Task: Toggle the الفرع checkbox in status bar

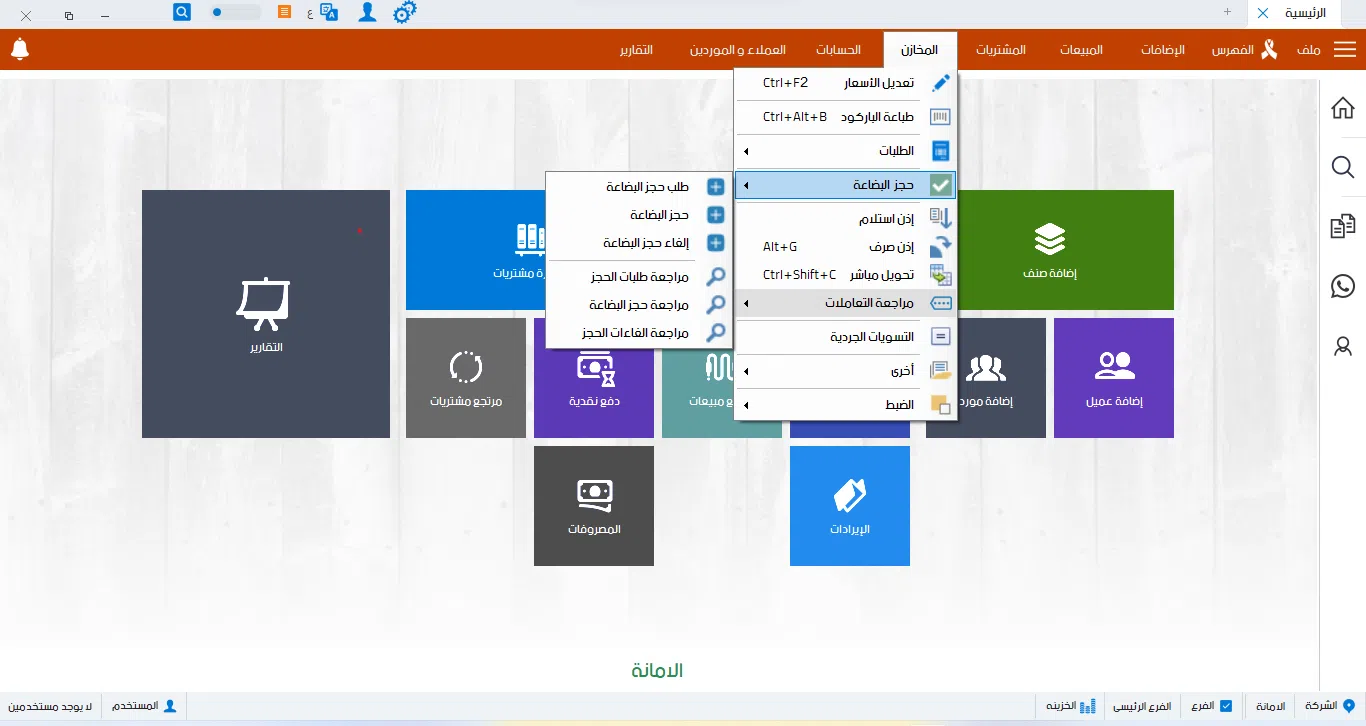Action: [x=1226, y=706]
